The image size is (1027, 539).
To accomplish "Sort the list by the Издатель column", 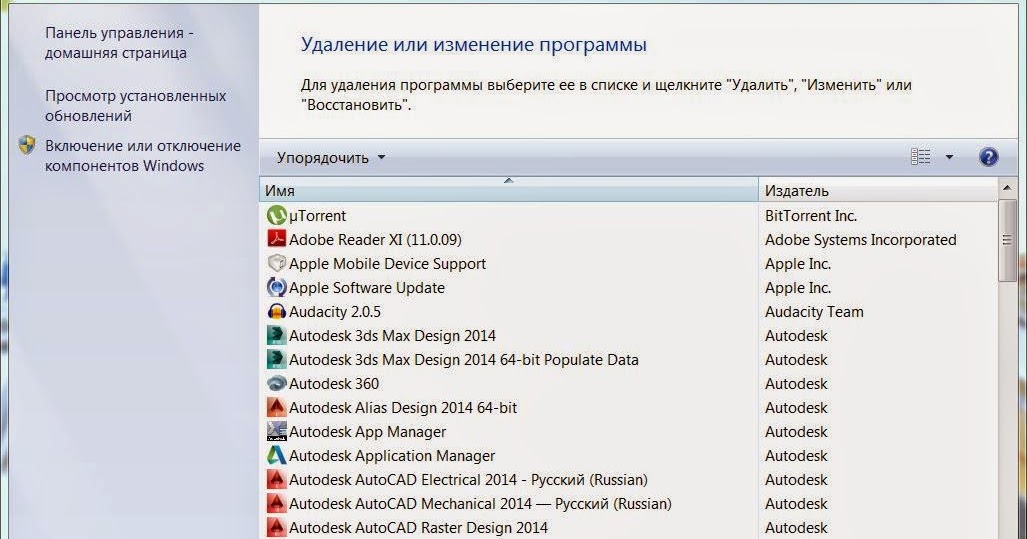I will point(878,191).
